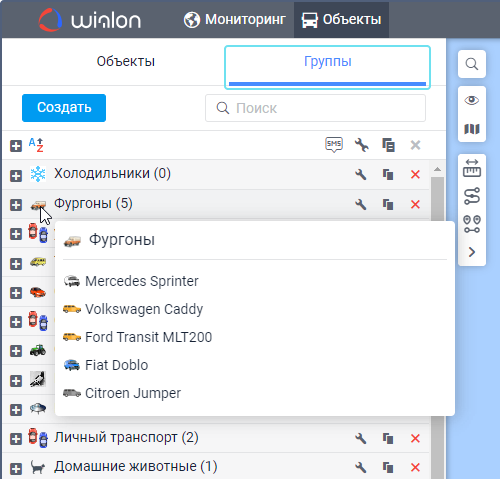Click the groups list scrollbar up arrow
The image size is (500, 479).
pyautogui.click(x=437, y=170)
